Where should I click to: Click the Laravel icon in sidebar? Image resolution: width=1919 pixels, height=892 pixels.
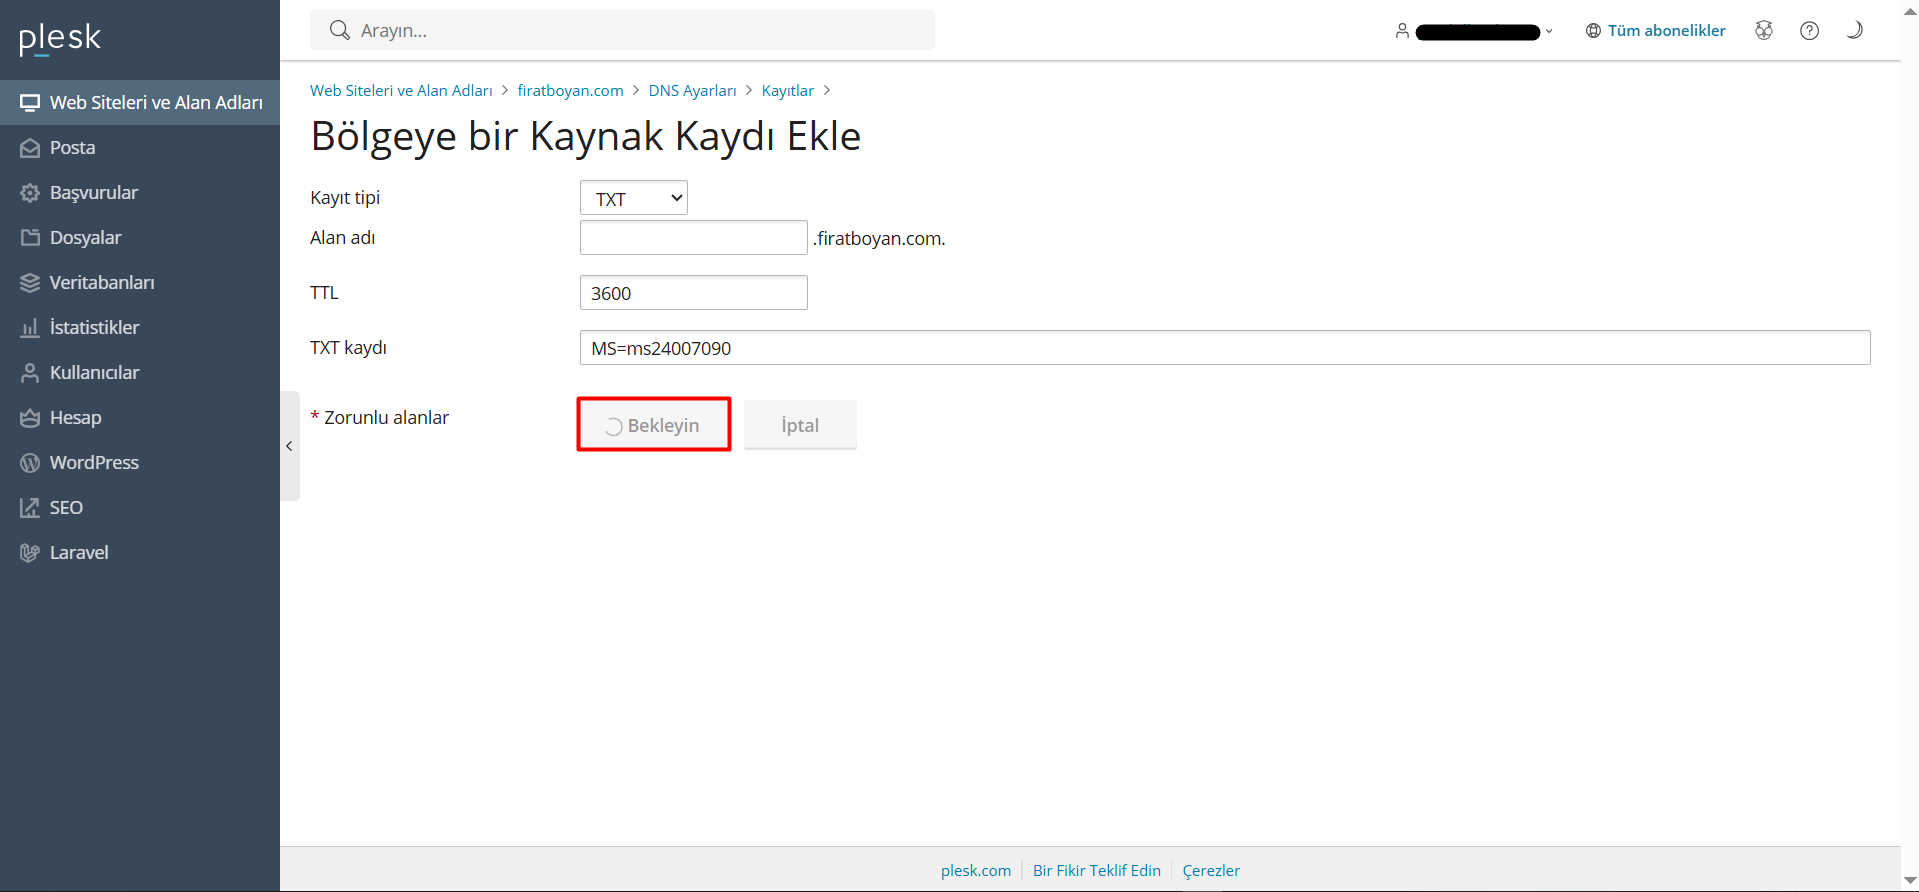pos(30,553)
